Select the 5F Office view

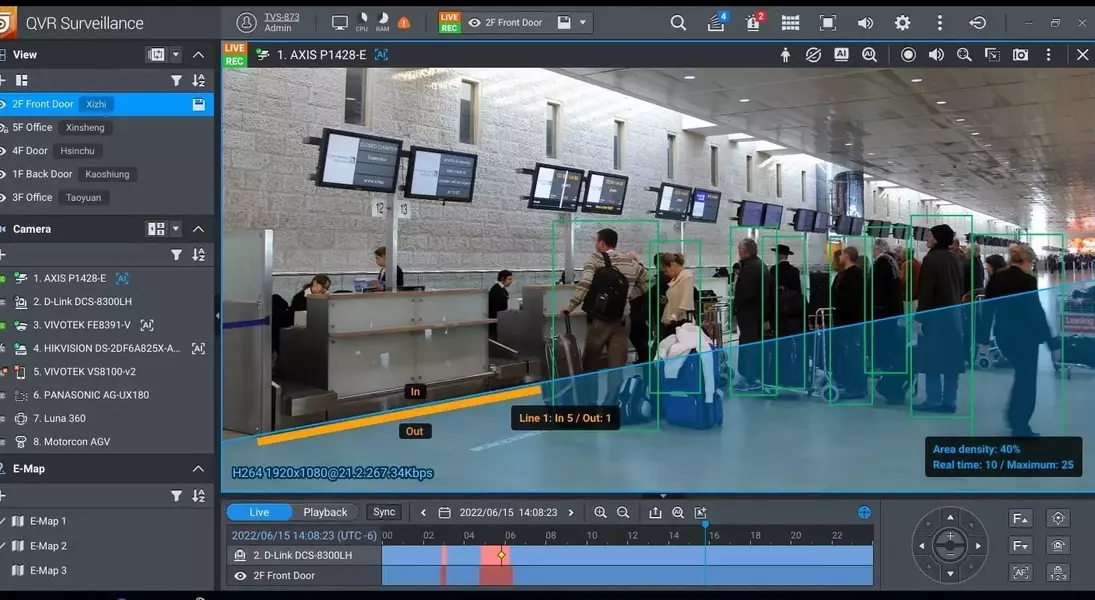(x=33, y=127)
